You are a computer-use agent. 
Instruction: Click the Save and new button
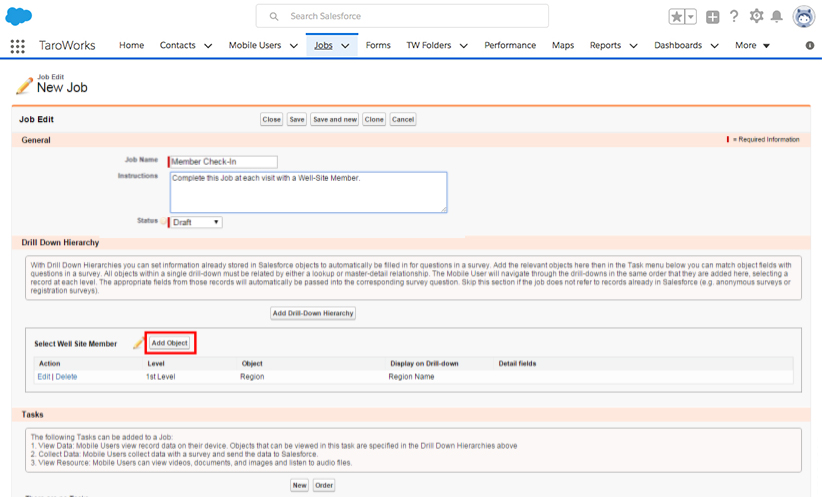334,119
